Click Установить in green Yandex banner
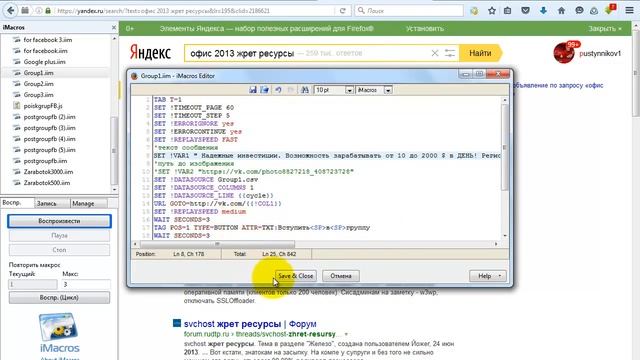This screenshot has height=360, width=640. point(424,29)
